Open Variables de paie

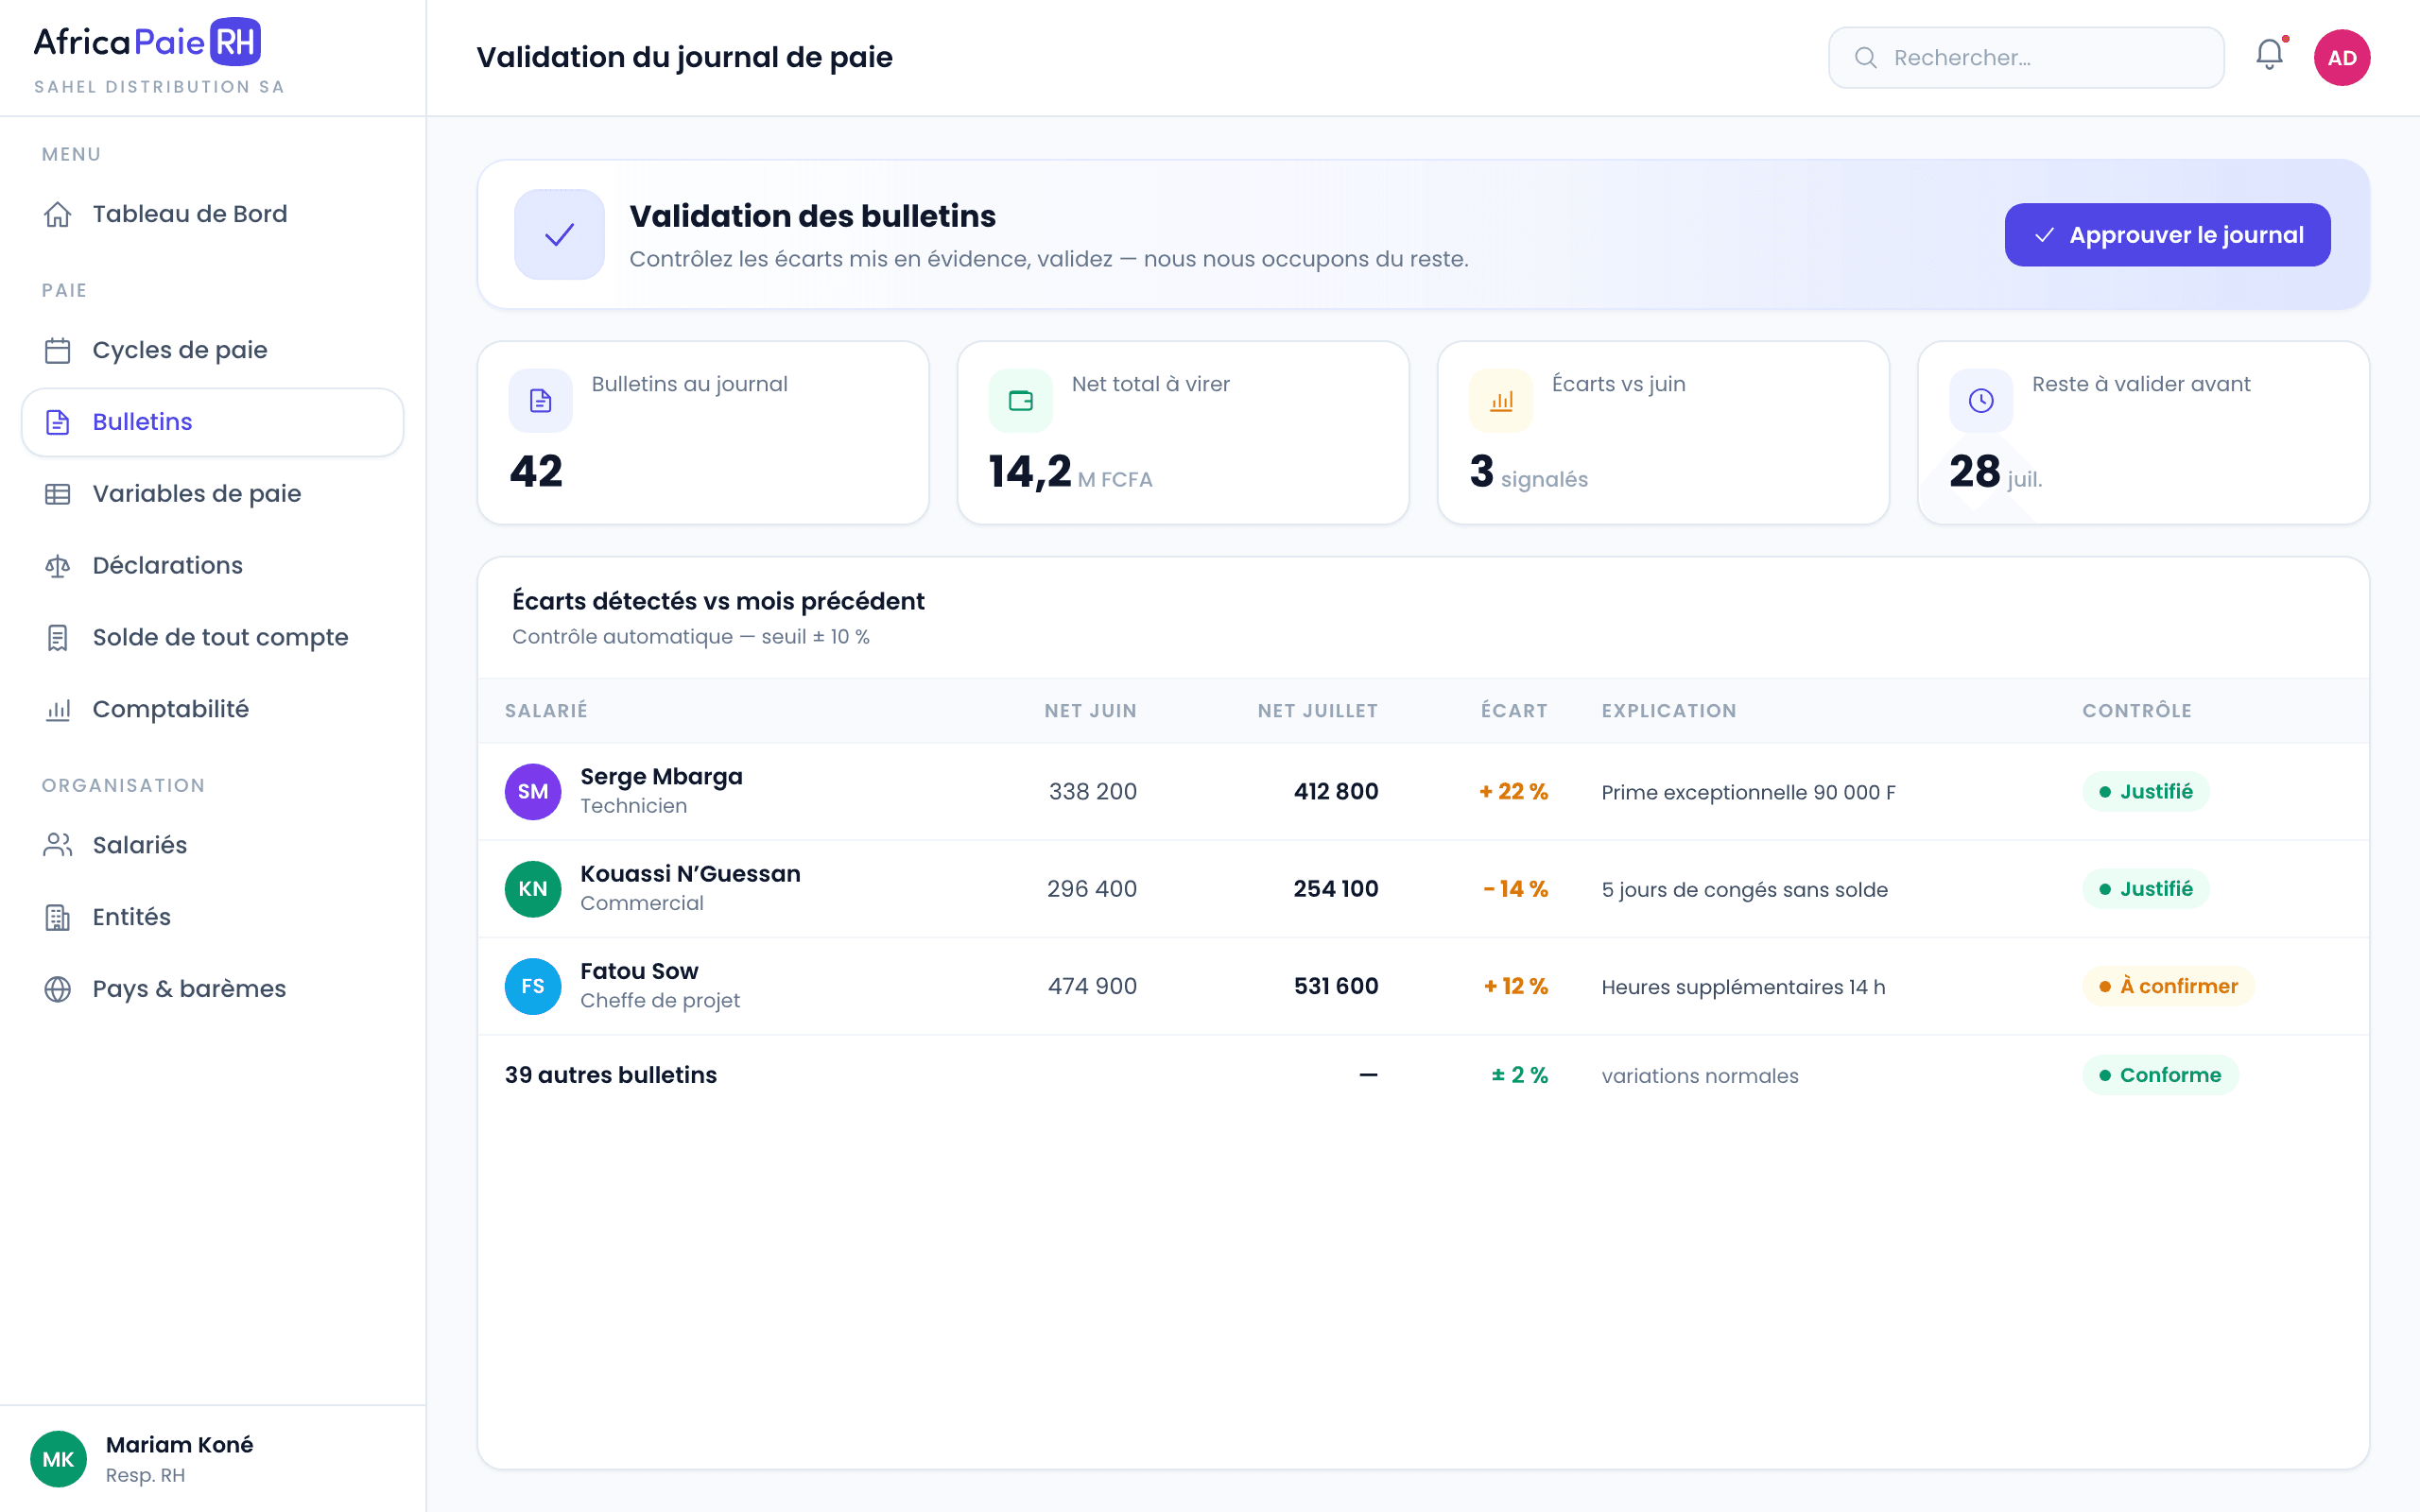(212, 494)
